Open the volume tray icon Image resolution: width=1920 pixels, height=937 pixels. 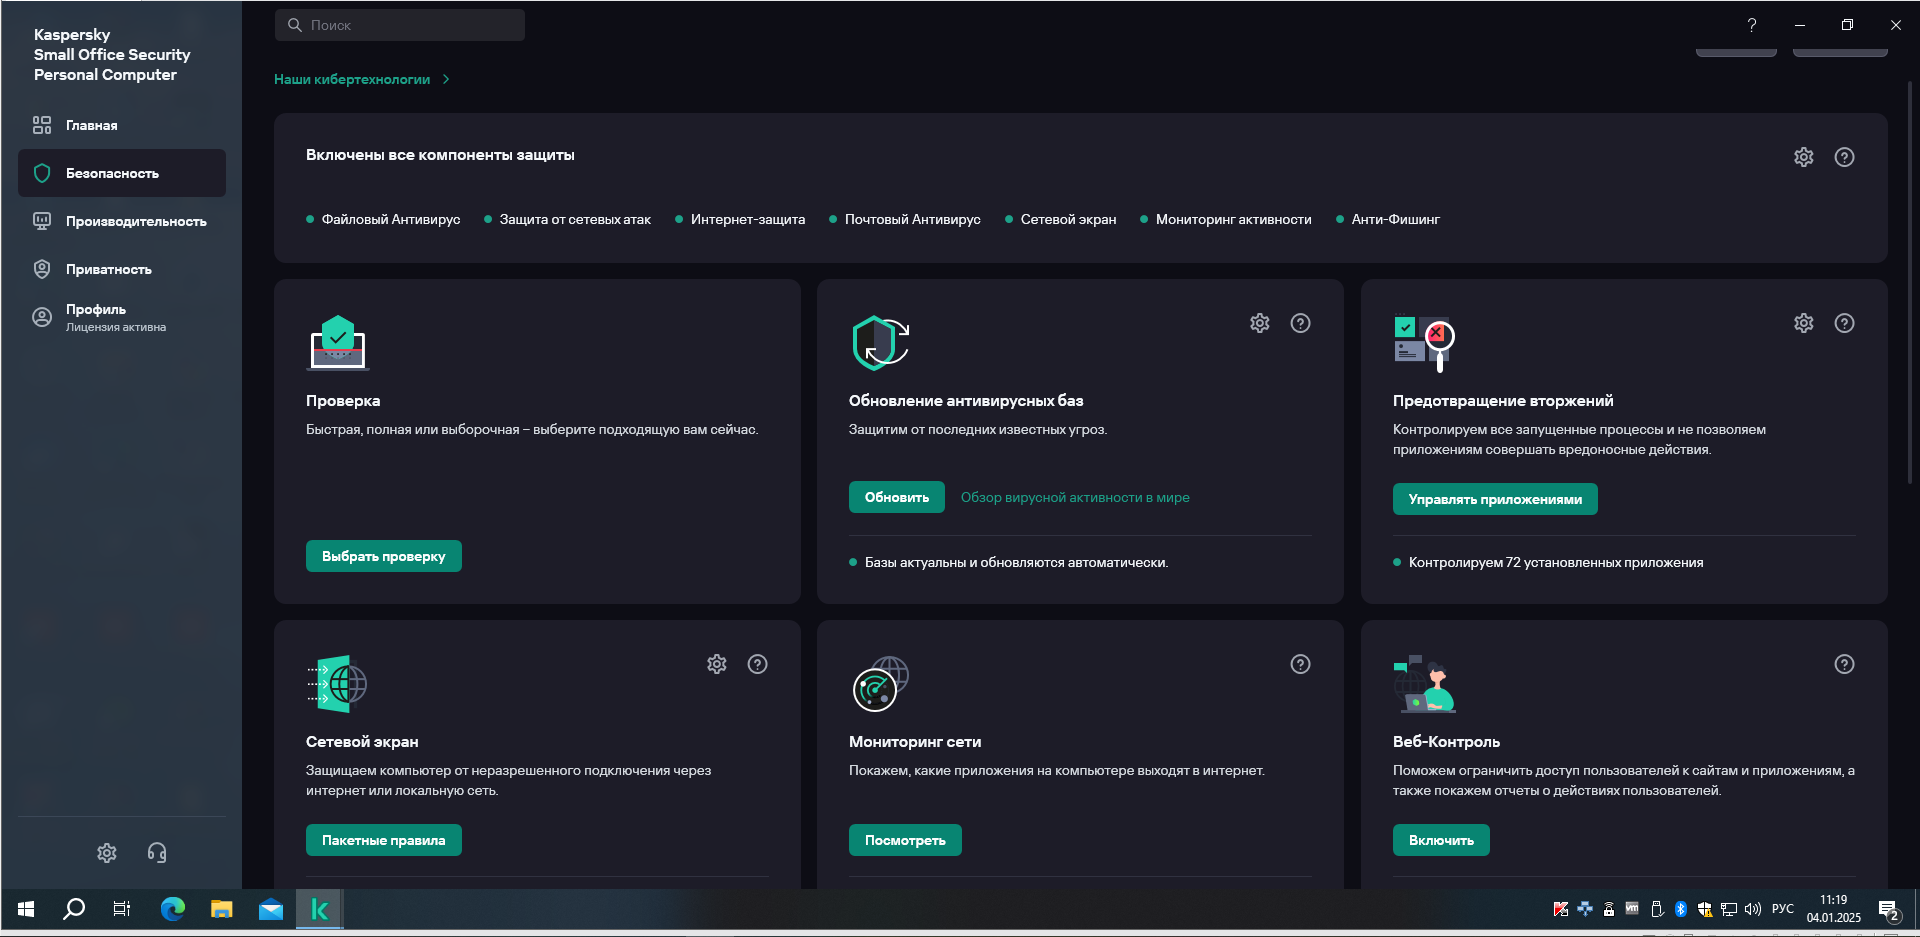pyautogui.click(x=1752, y=909)
